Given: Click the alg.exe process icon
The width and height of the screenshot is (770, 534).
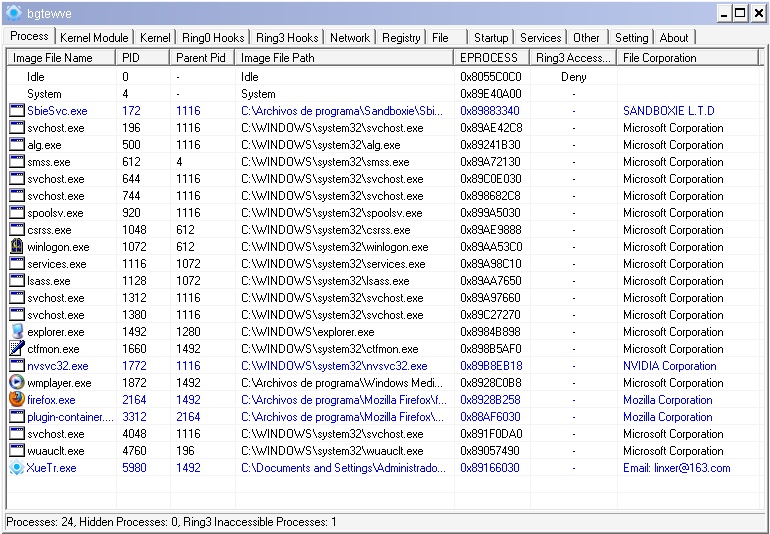Looking at the screenshot, I should (x=17, y=145).
